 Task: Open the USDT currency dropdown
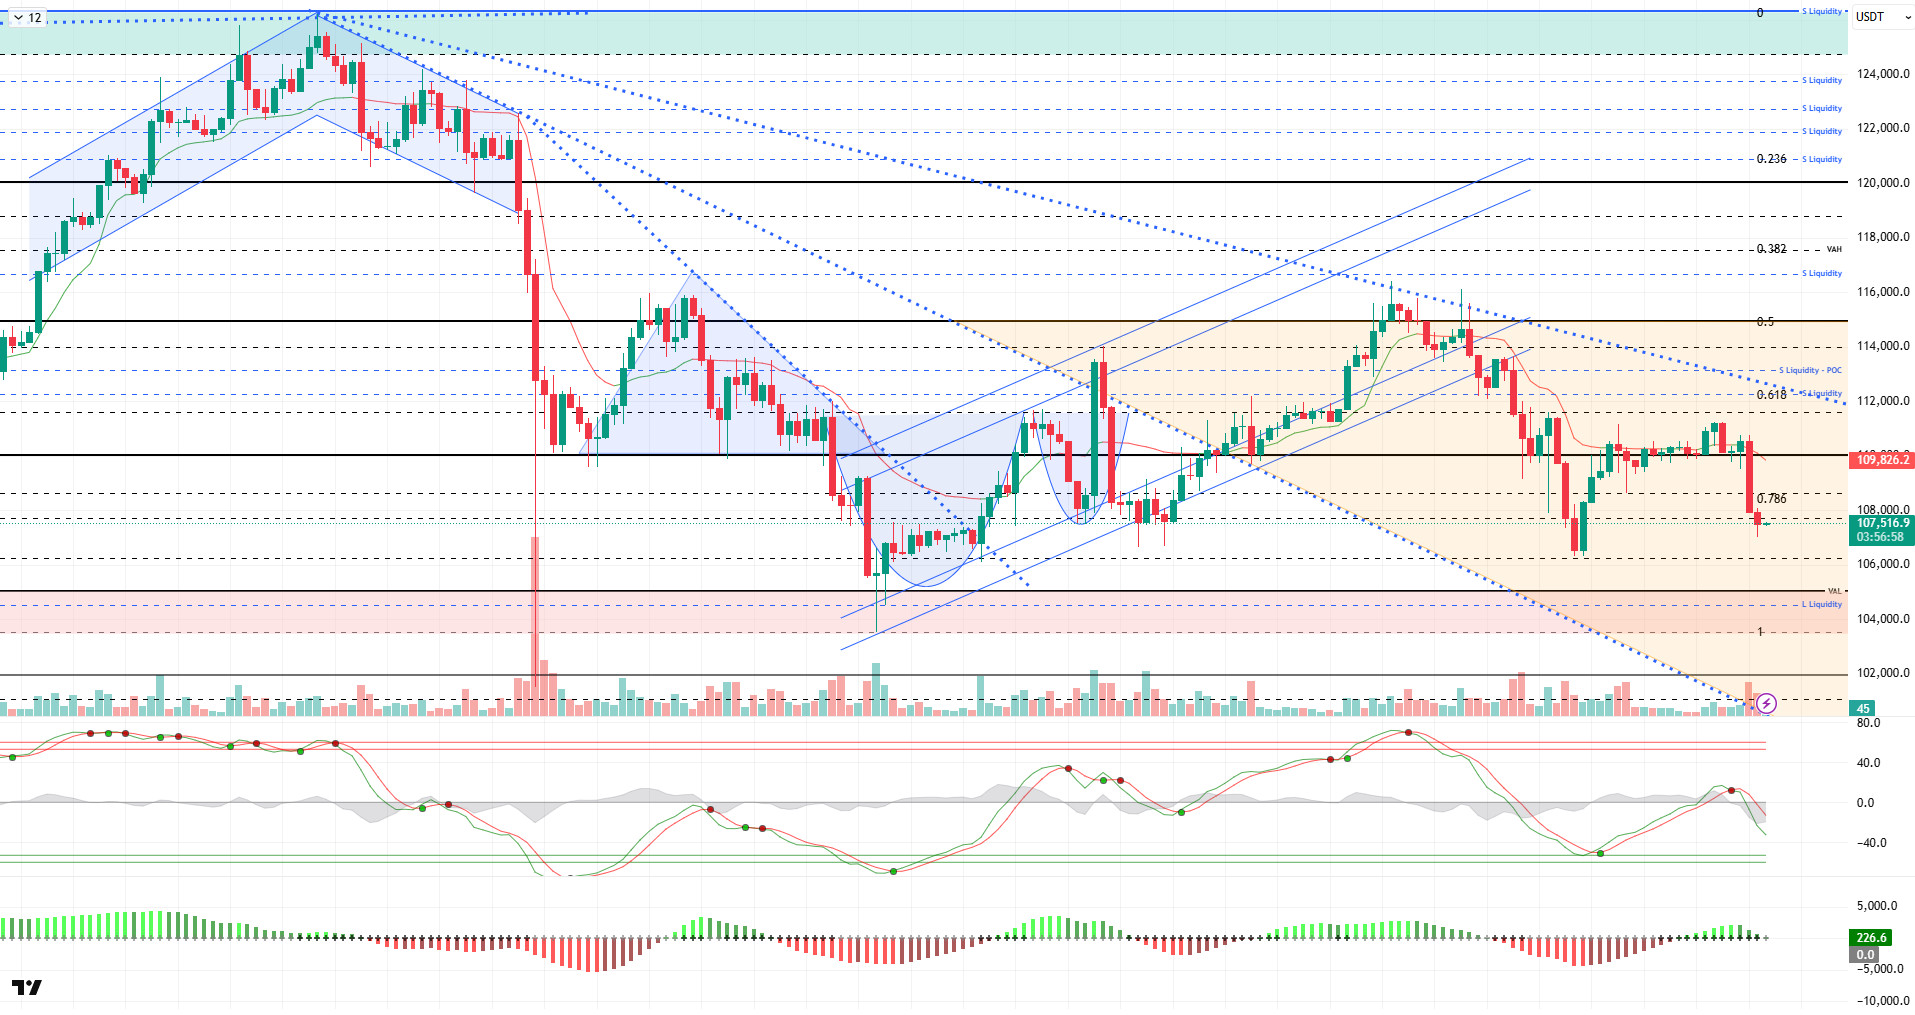pos(1880,17)
